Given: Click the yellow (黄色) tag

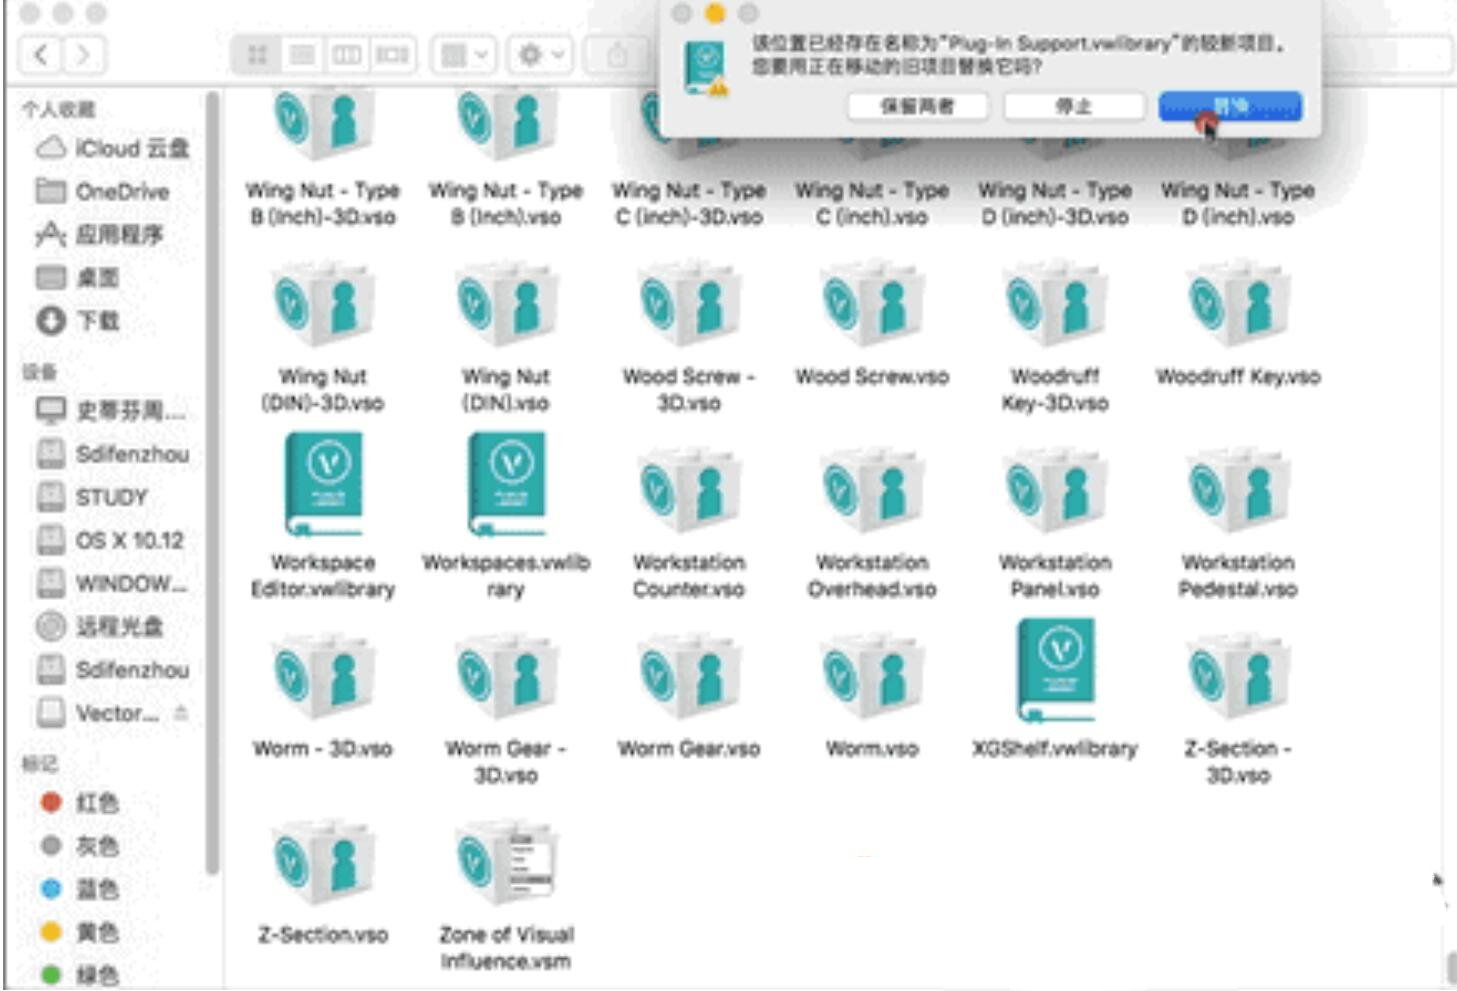Looking at the screenshot, I should click(x=80, y=932).
